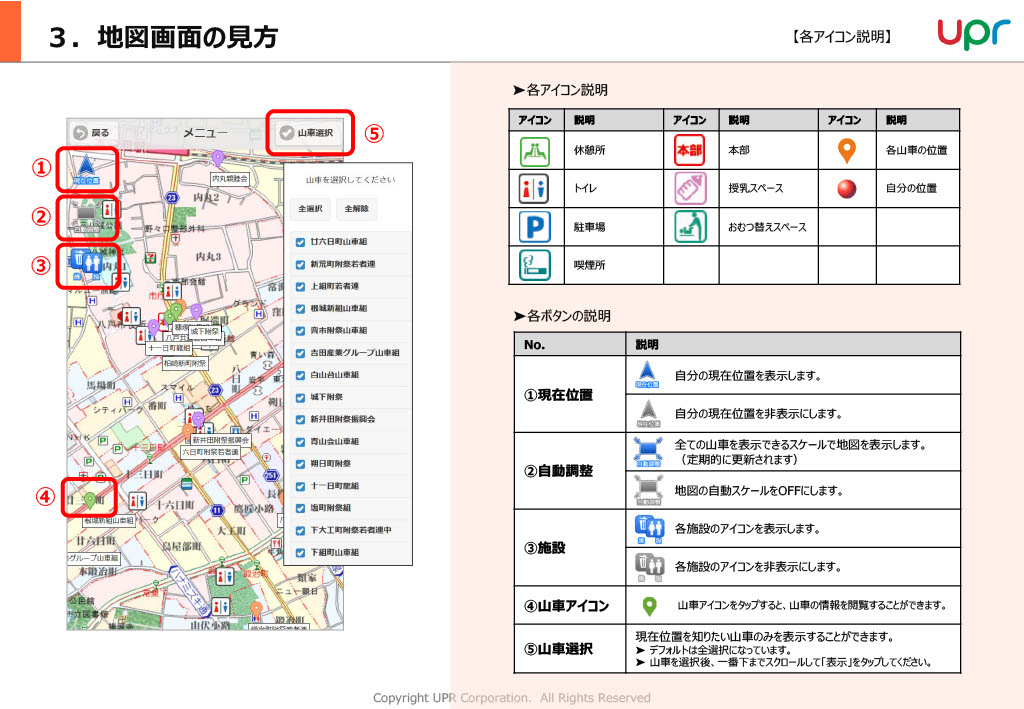Tap the current location icon on the map
This screenshot has height=709, width=1024.
[x=87, y=169]
